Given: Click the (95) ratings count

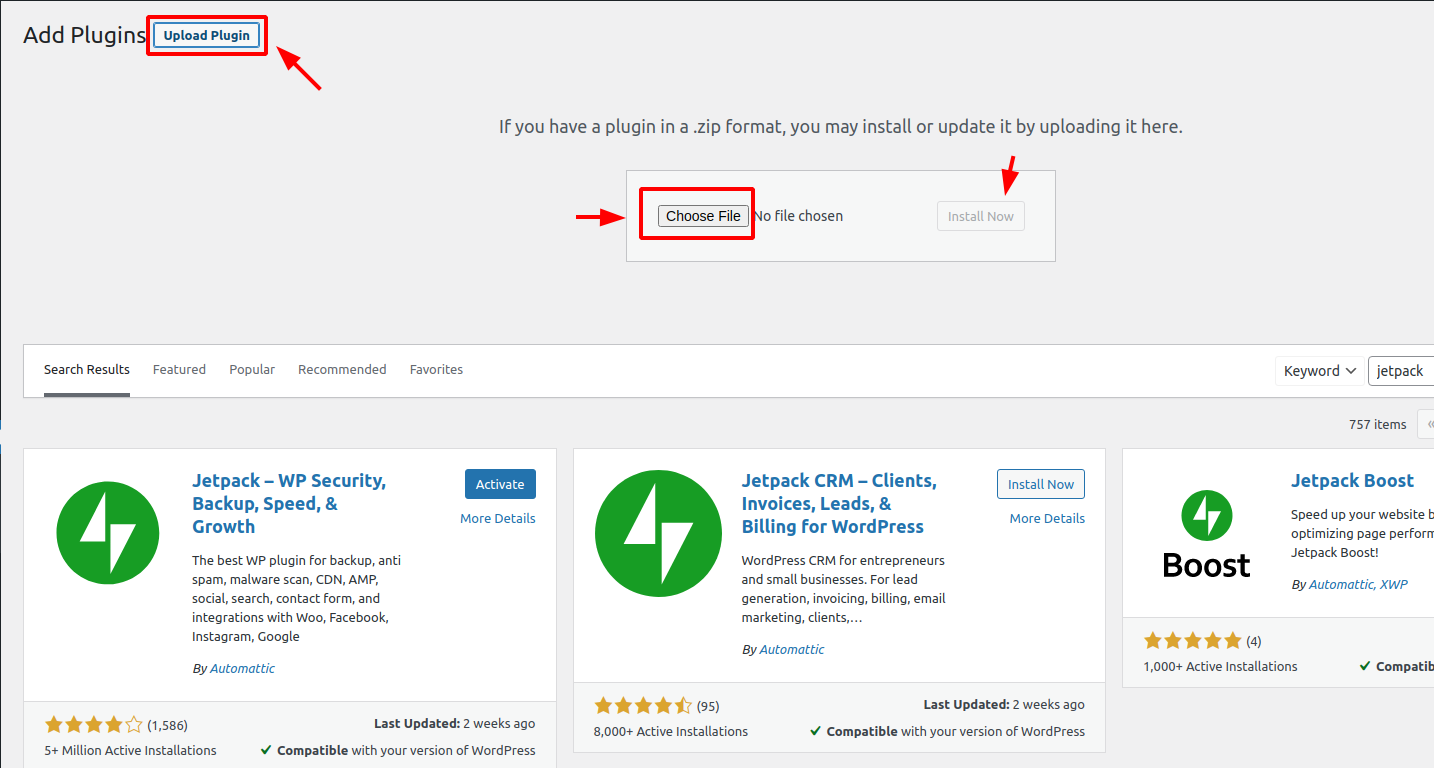Looking at the screenshot, I should coord(708,706).
